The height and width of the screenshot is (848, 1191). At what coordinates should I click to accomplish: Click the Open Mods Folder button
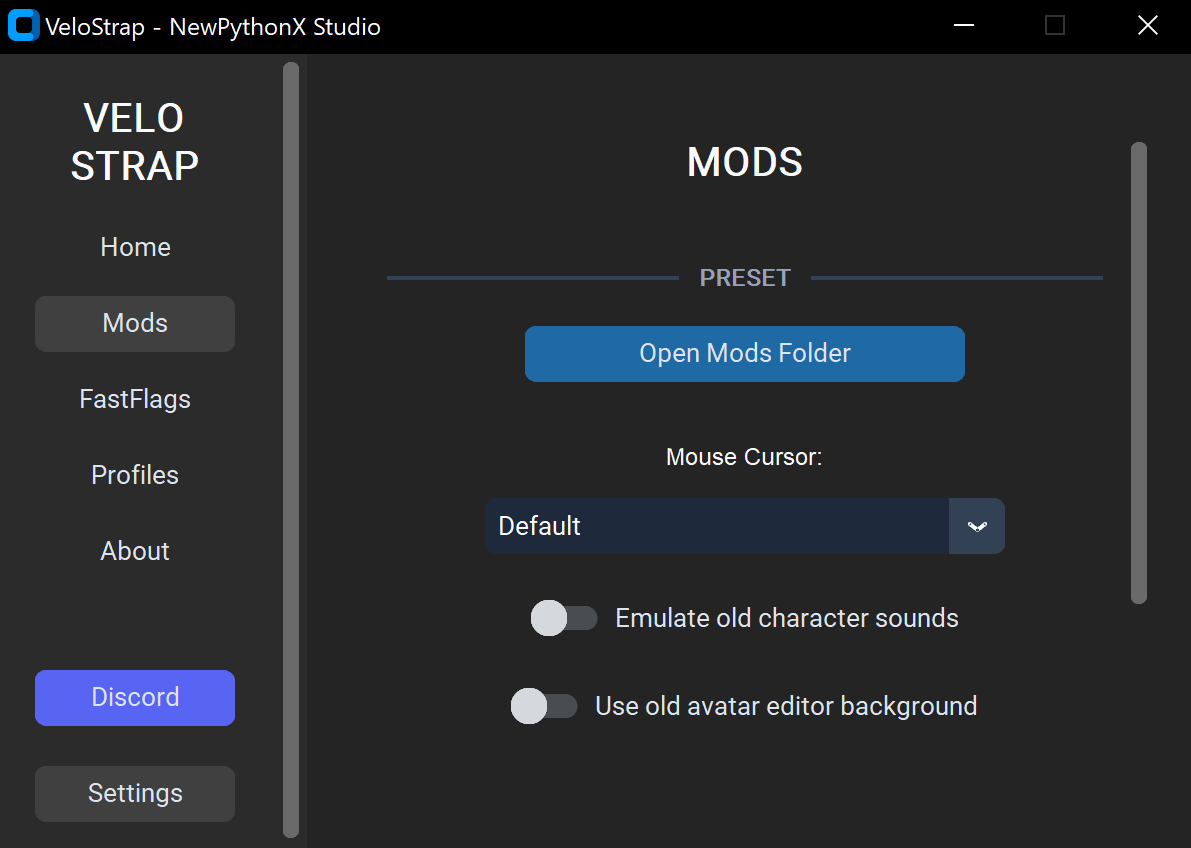click(x=744, y=353)
